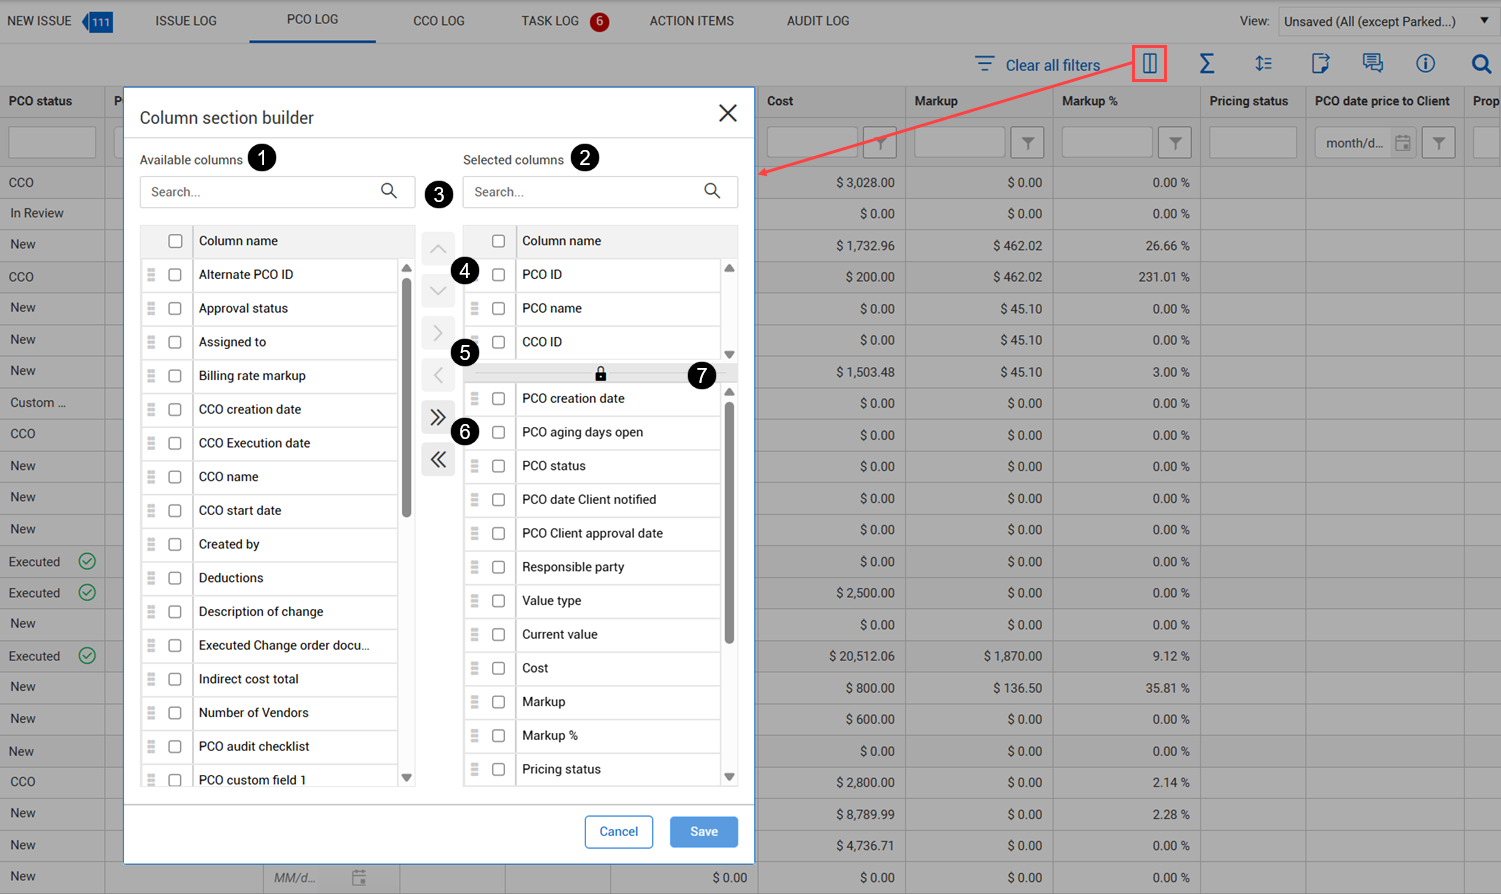Open the ACTION ITEMS tab
The width and height of the screenshot is (1501, 894).
(692, 21)
